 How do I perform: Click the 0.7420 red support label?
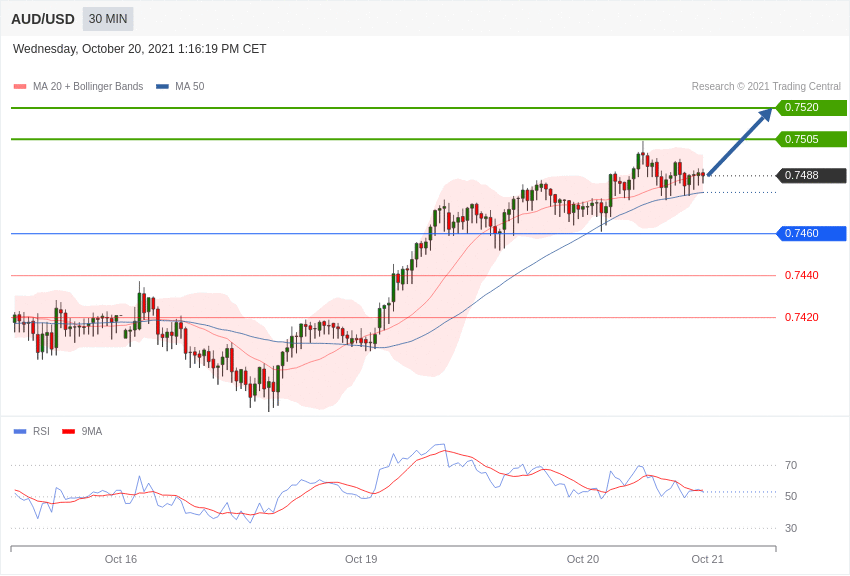tap(802, 317)
